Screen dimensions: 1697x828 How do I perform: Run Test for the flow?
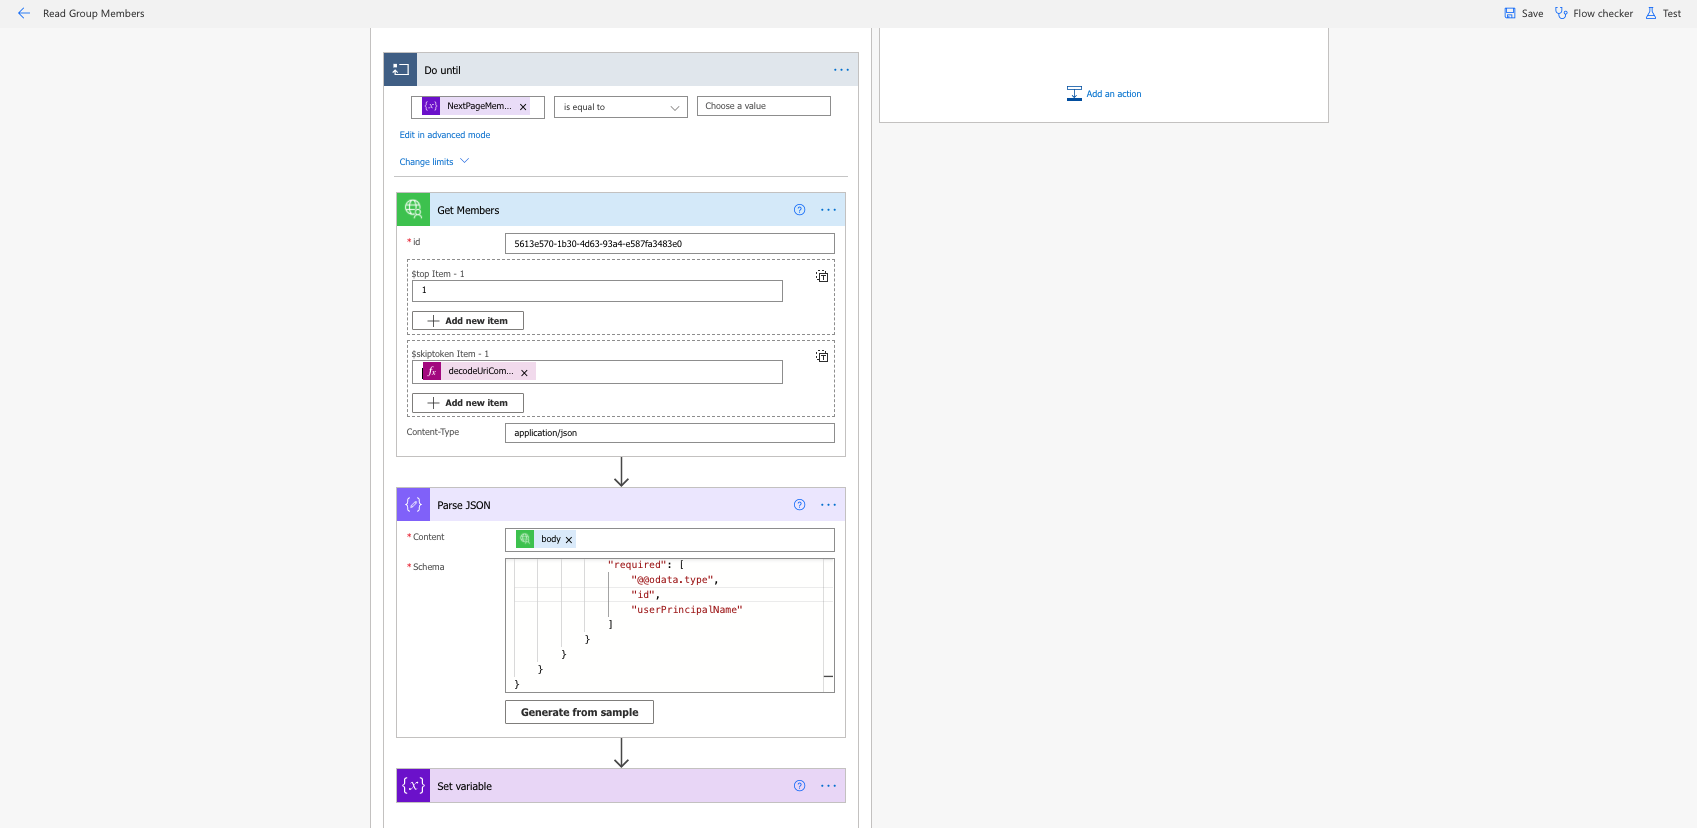pyautogui.click(x=1663, y=13)
